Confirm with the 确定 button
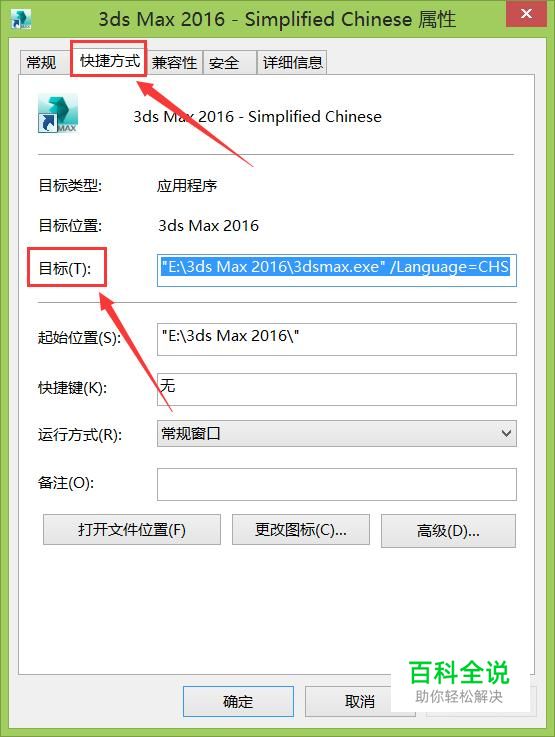 tap(238, 701)
